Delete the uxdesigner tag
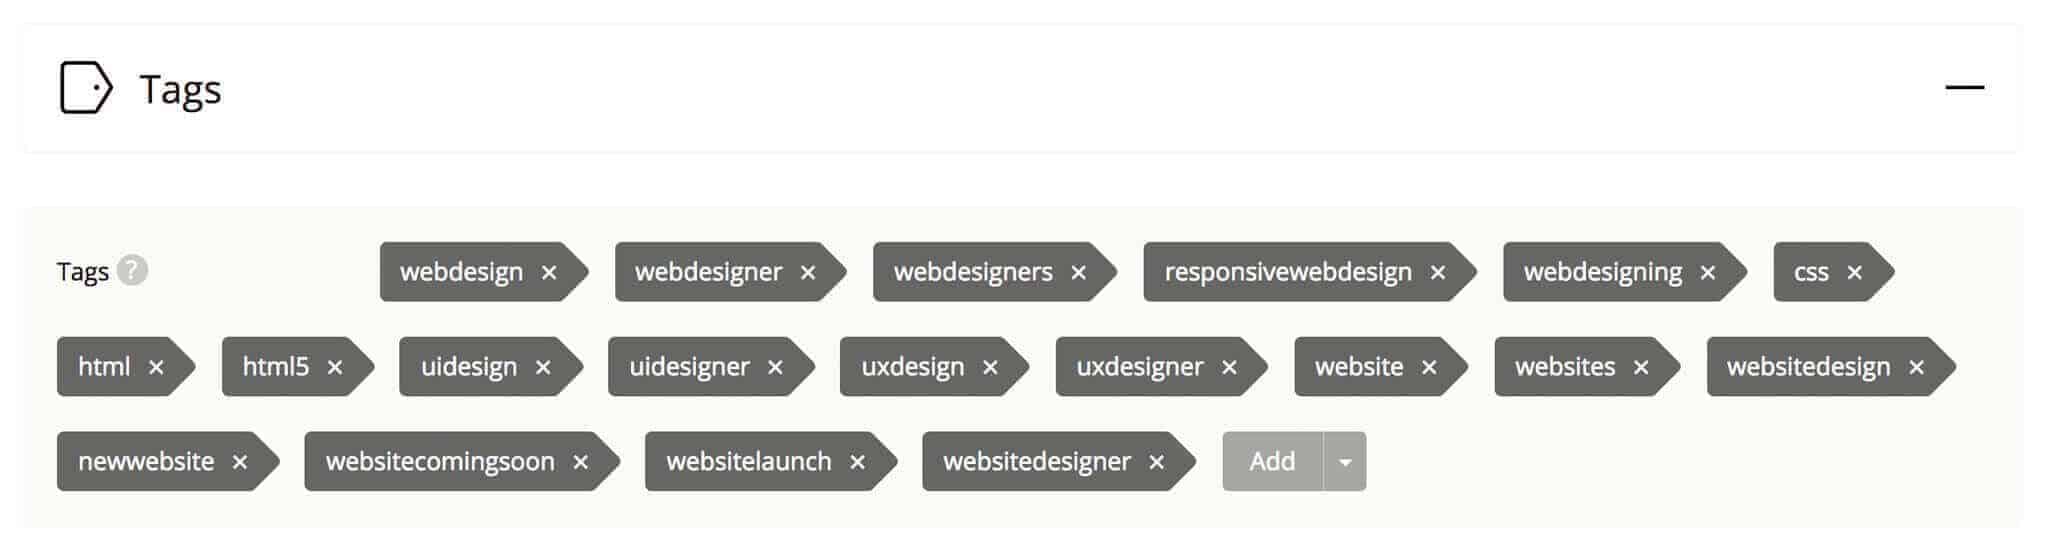 pyautogui.click(x=1229, y=367)
